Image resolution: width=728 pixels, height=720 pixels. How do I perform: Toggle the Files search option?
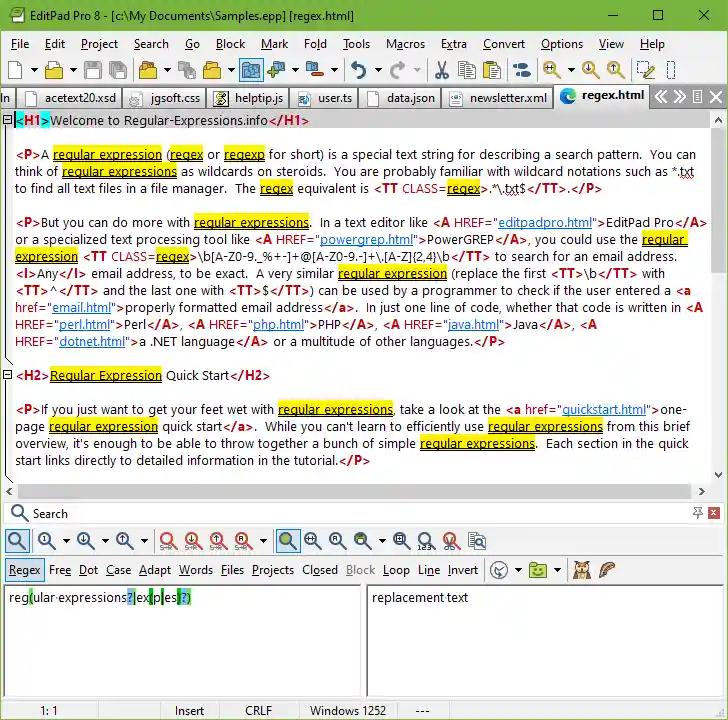coord(232,570)
